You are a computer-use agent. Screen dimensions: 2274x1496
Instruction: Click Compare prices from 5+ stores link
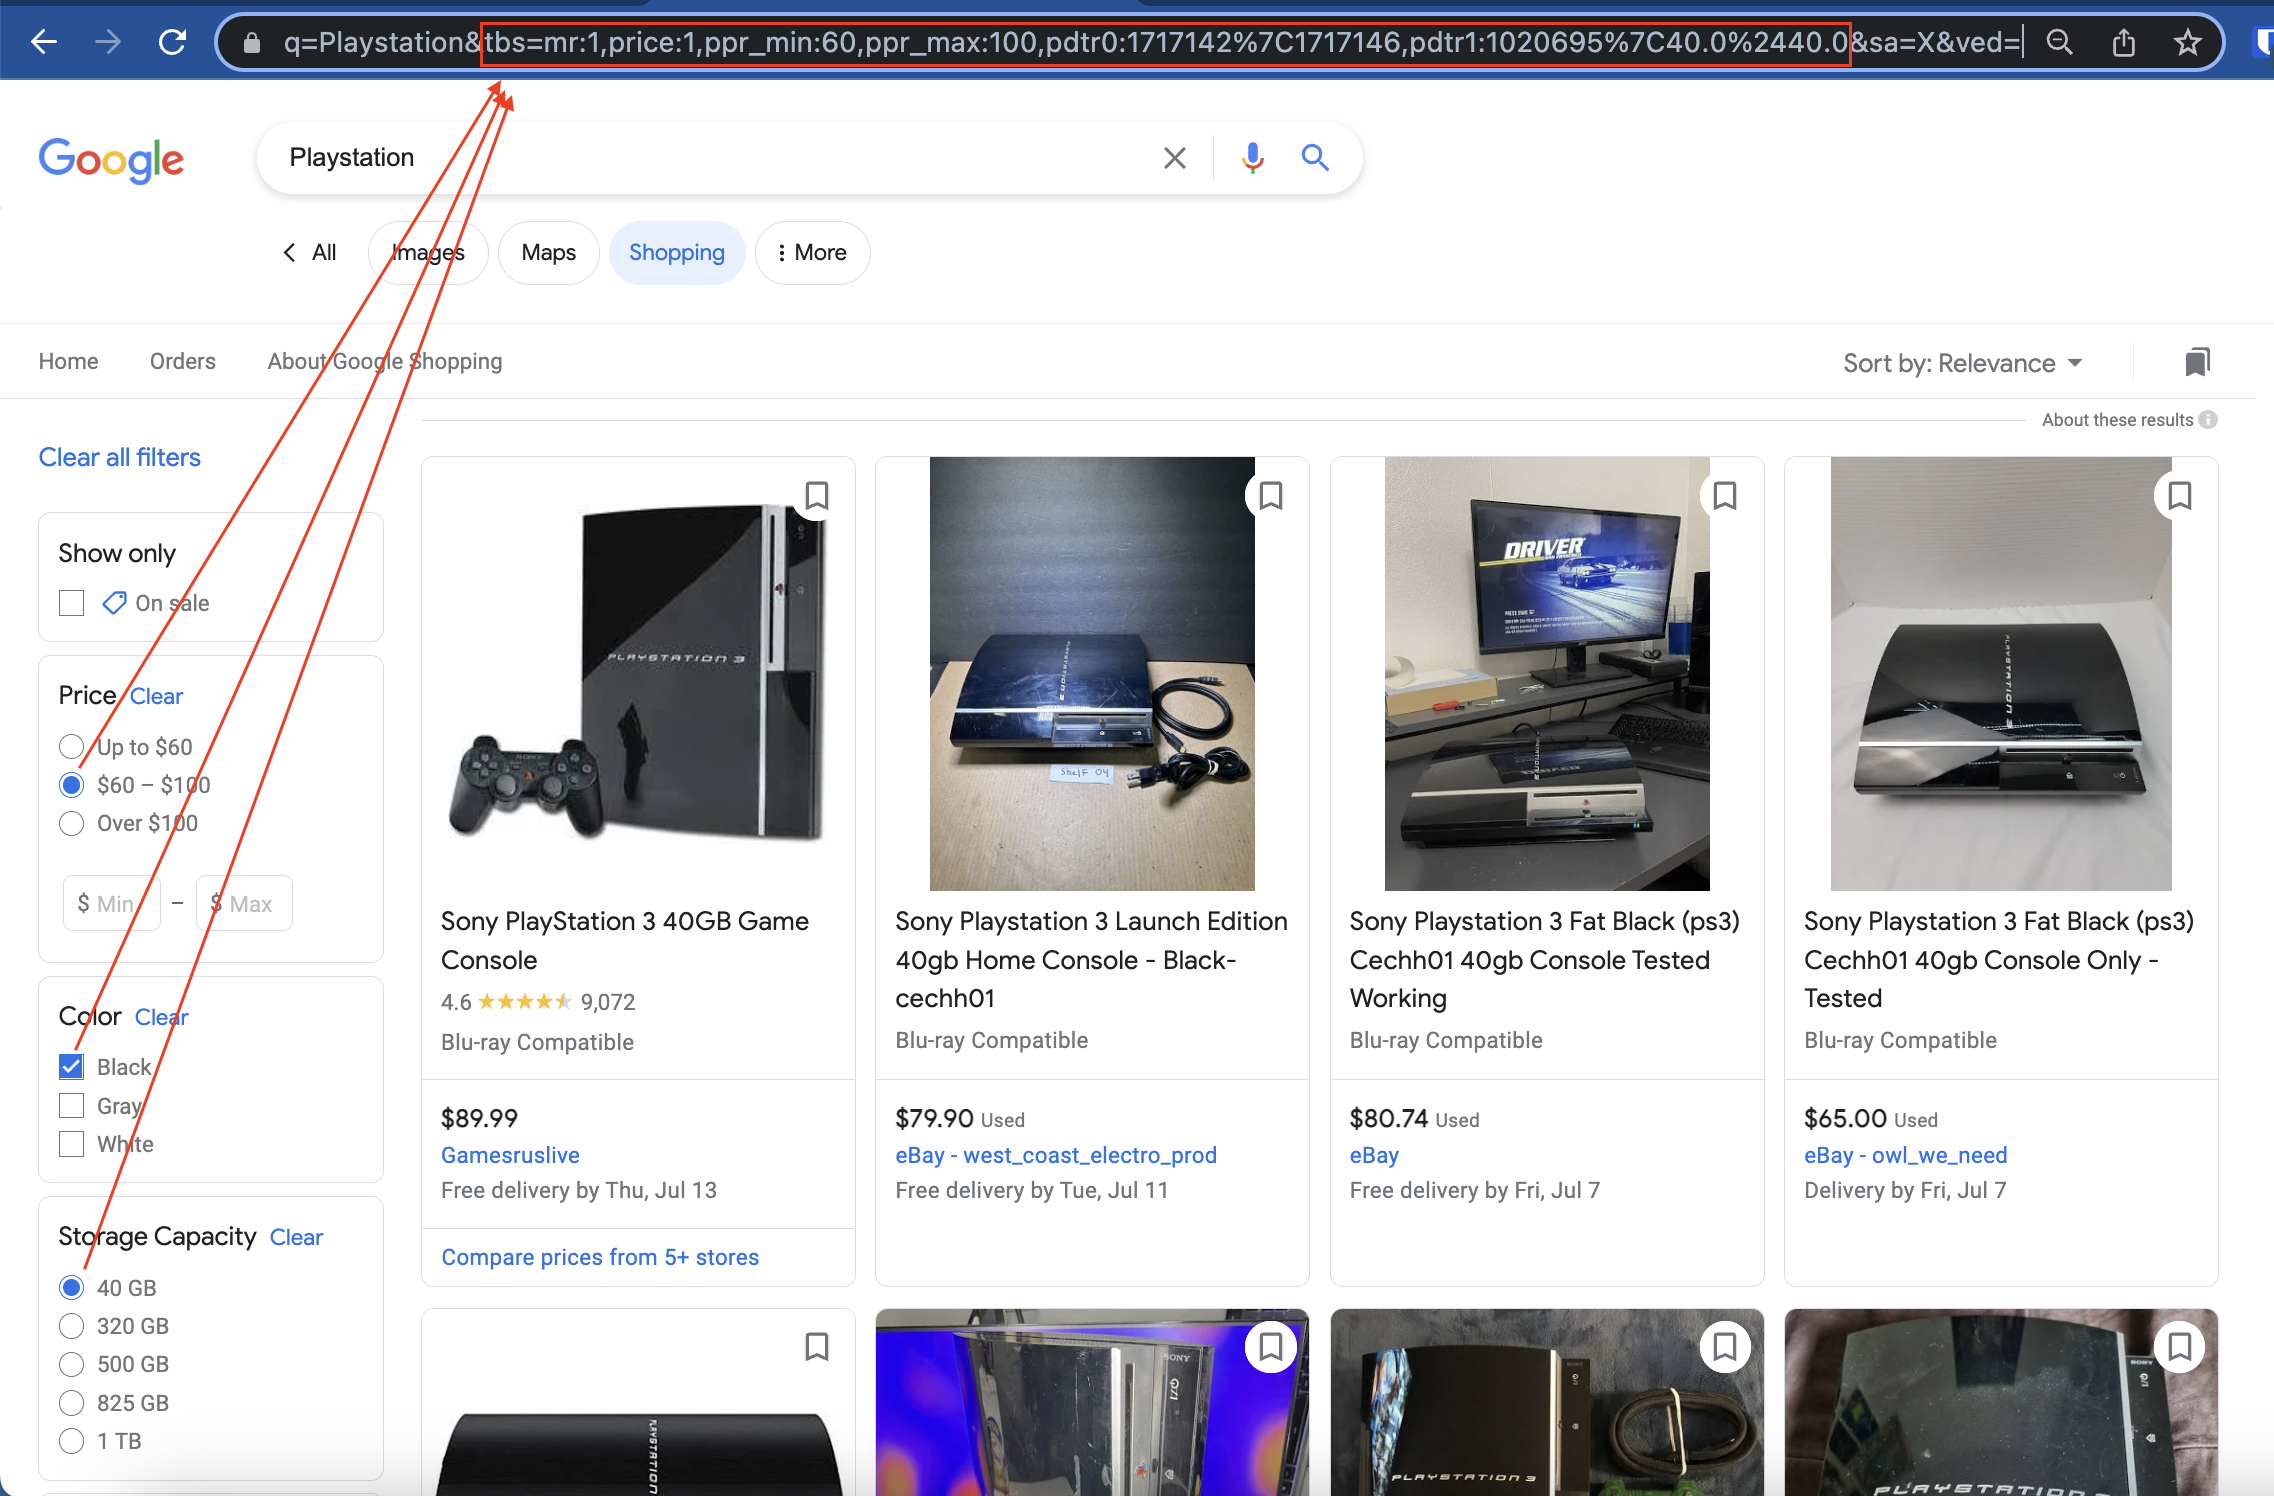[x=598, y=1256]
